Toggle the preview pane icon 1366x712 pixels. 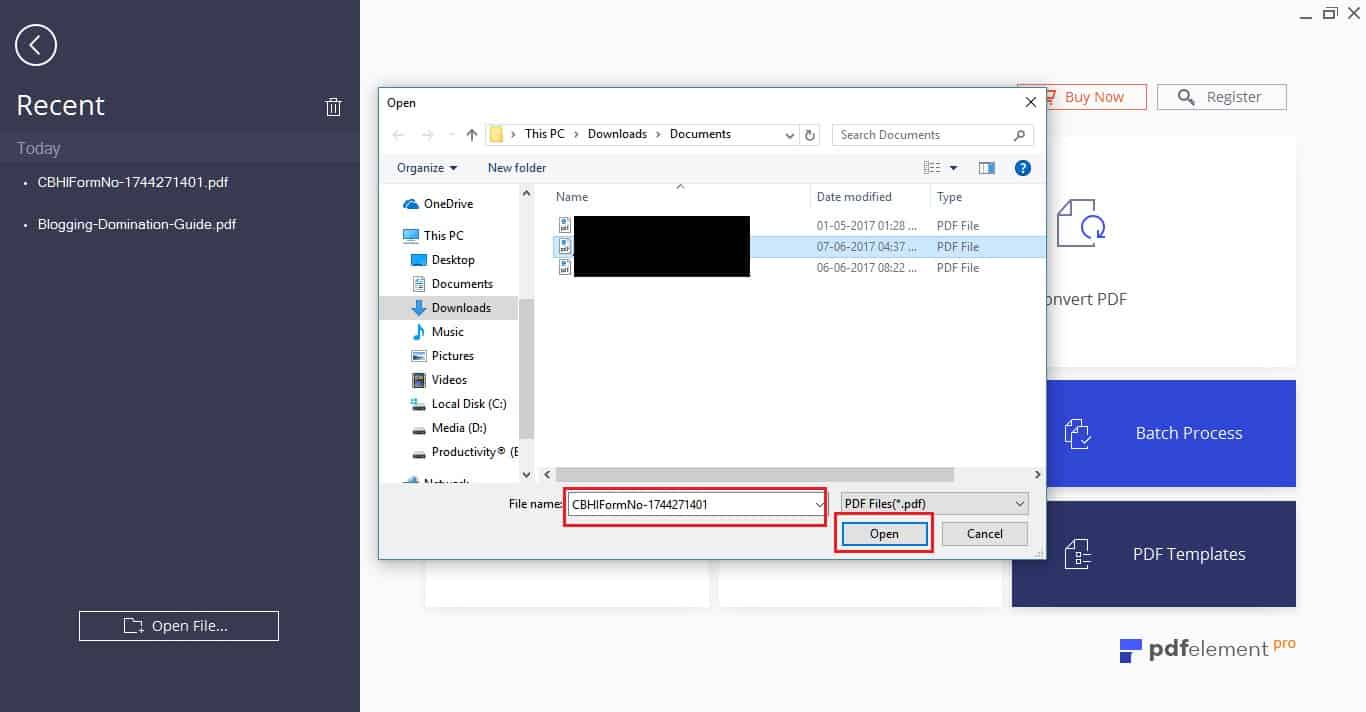pos(987,168)
